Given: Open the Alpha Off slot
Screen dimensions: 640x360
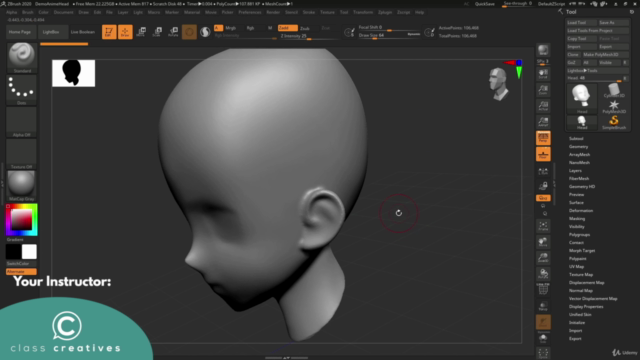Looking at the screenshot, I should click(x=22, y=122).
